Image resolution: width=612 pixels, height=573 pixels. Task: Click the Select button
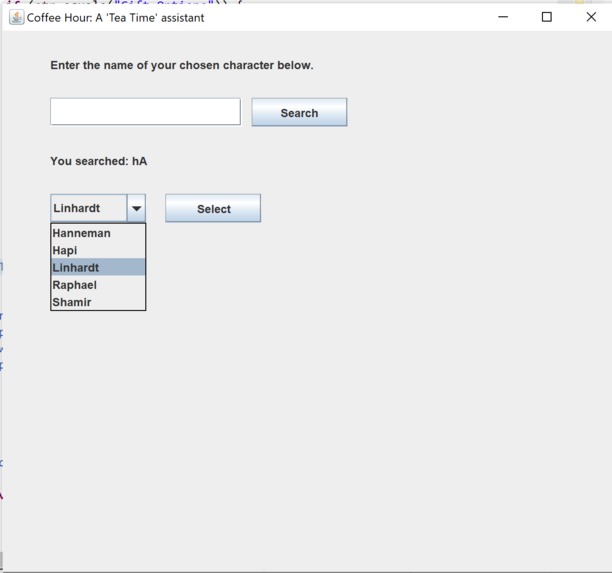213,208
